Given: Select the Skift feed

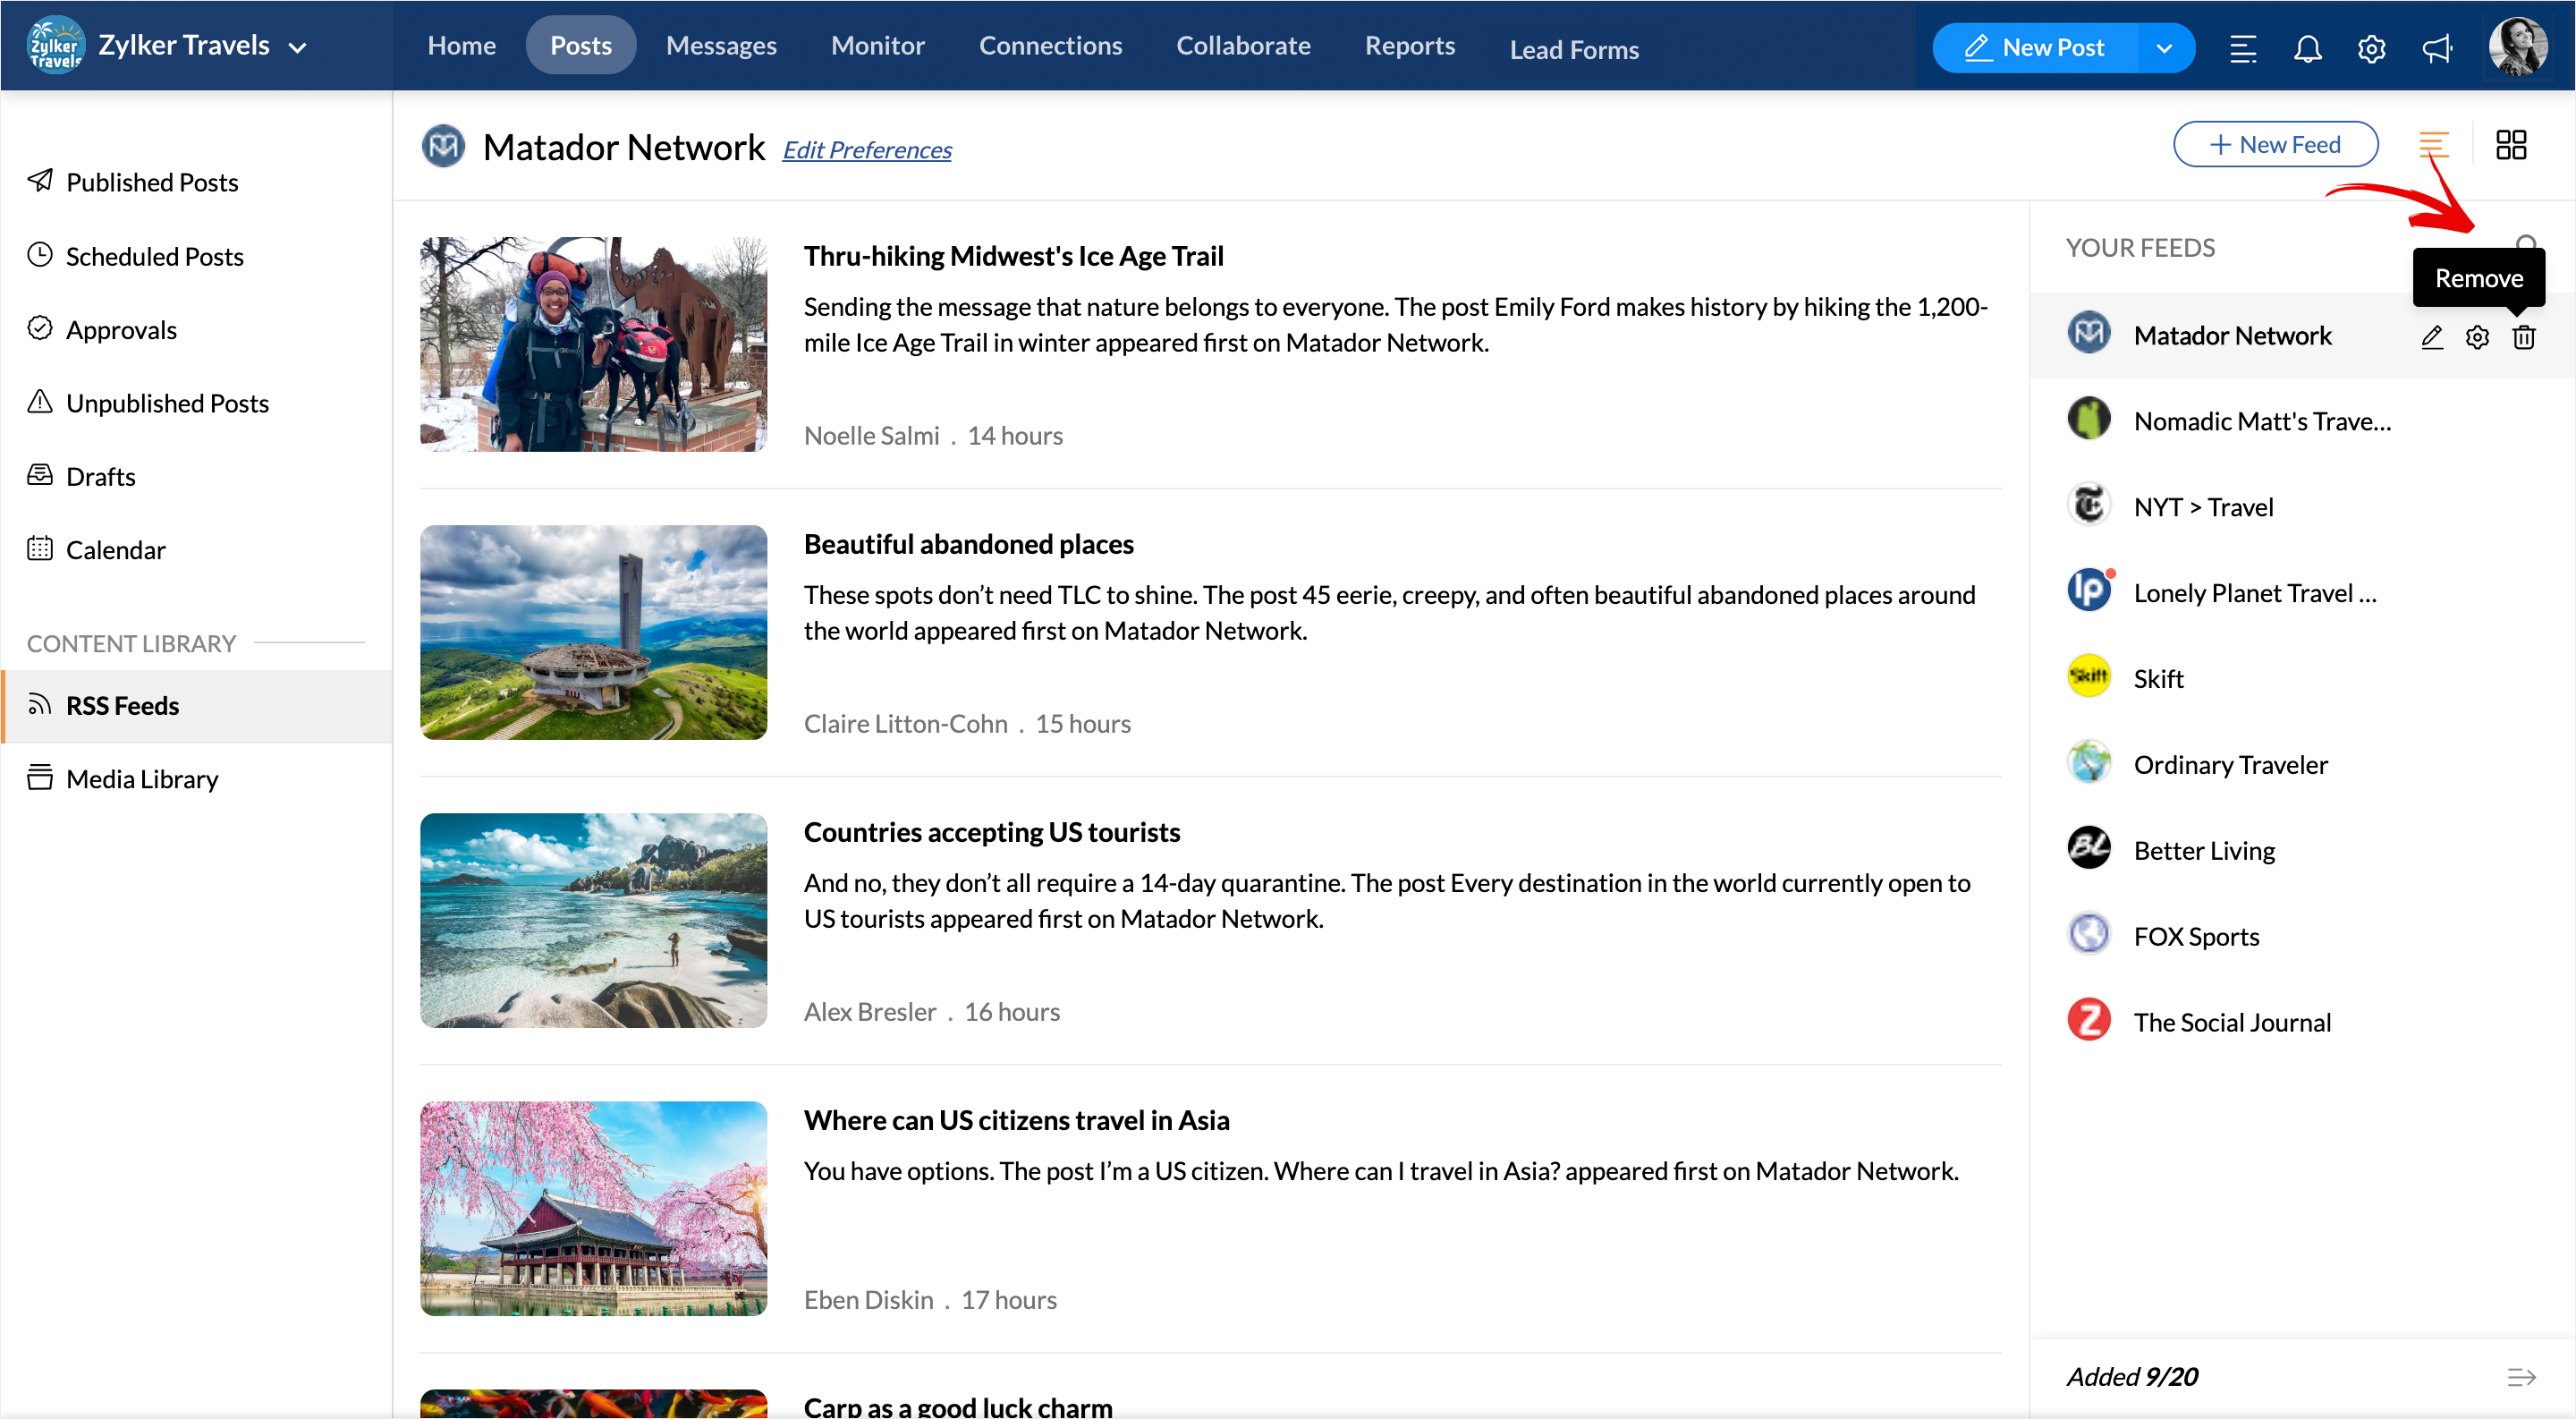Looking at the screenshot, I should pos(2302,679).
